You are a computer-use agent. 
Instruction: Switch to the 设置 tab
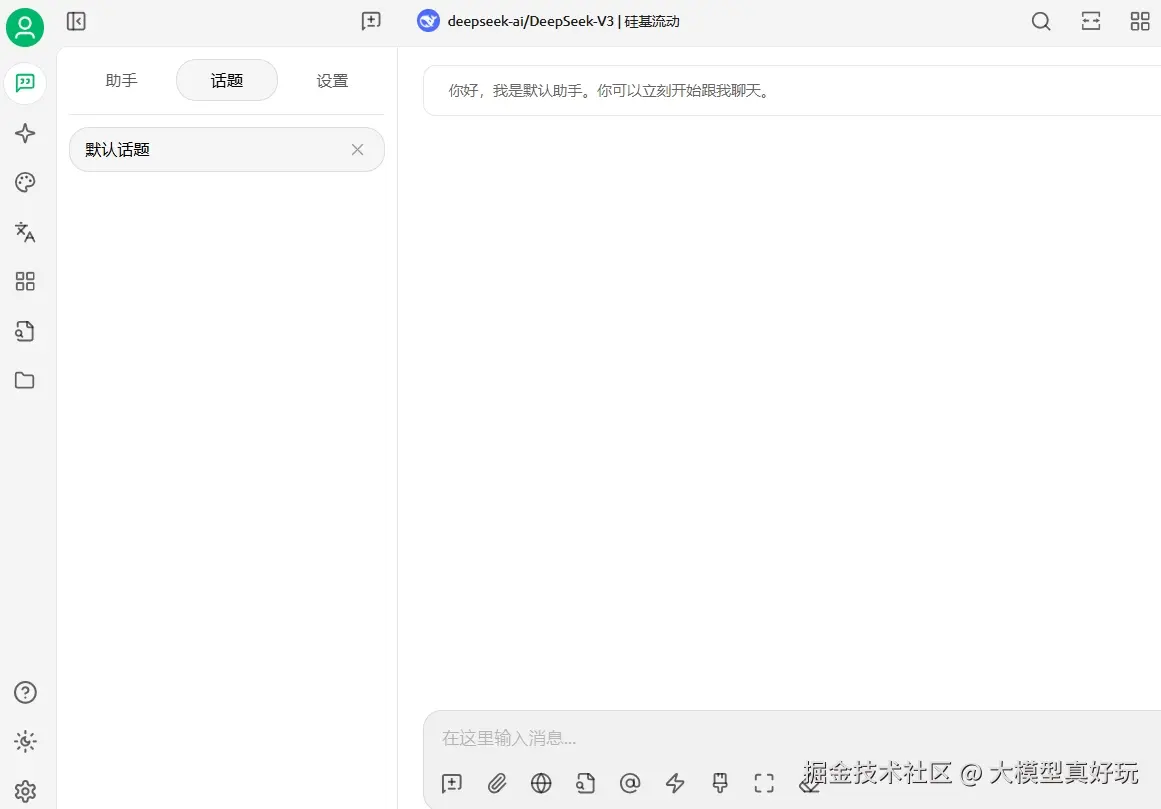point(332,80)
